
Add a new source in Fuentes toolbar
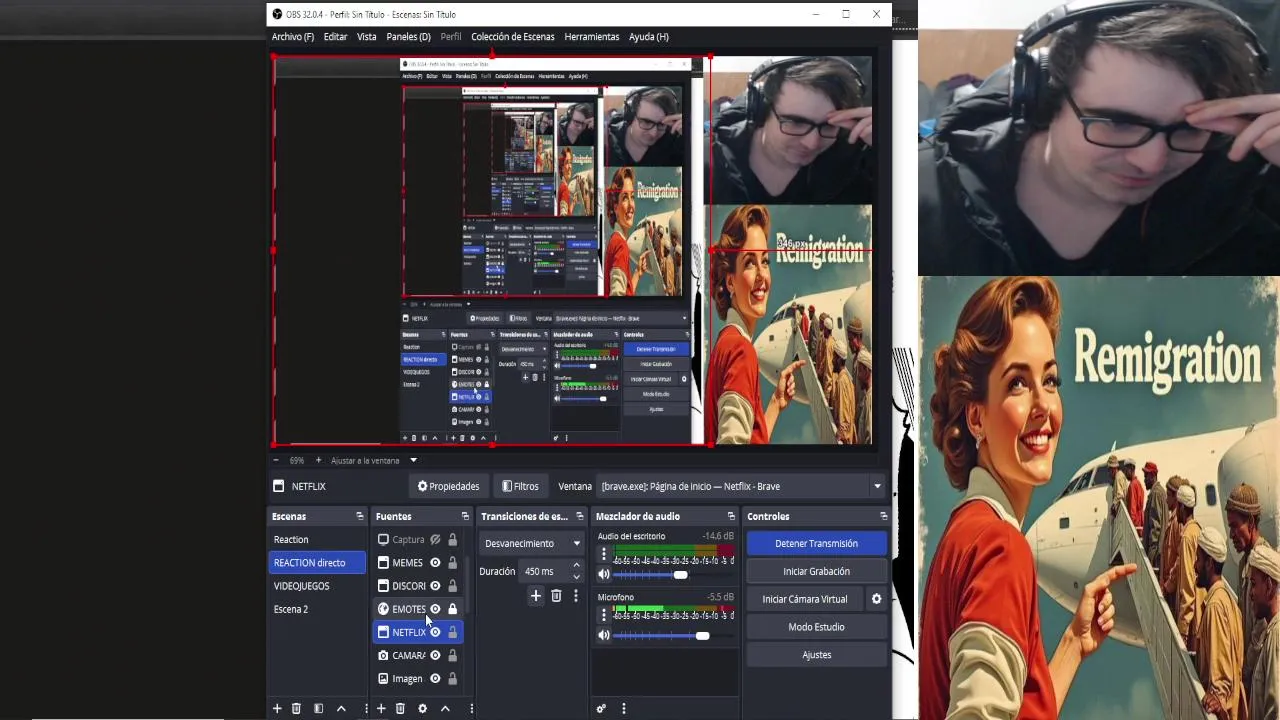coord(381,708)
